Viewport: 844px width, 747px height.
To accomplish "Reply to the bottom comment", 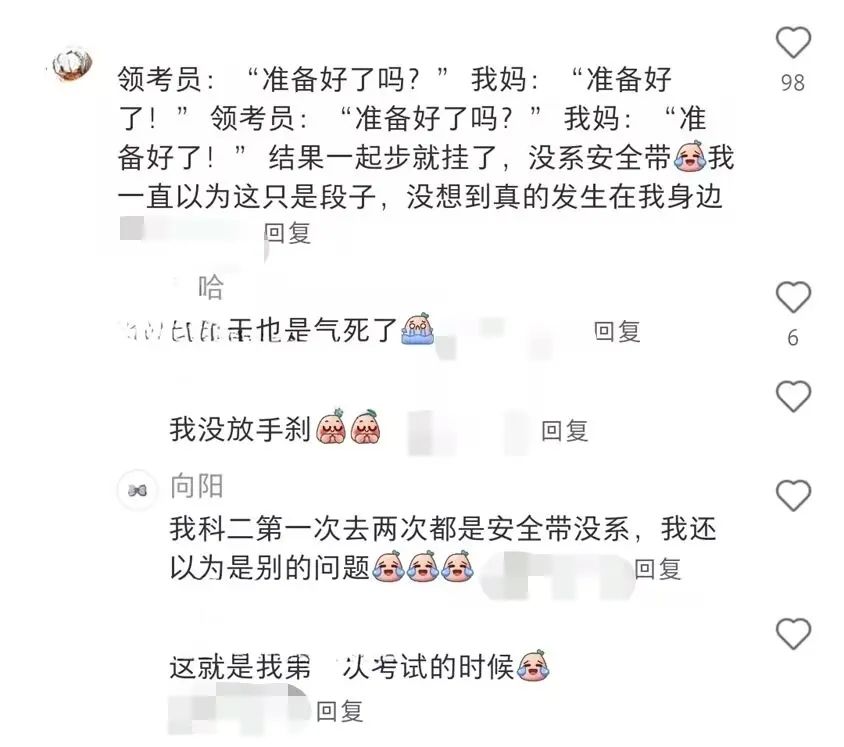I will point(340,711).
